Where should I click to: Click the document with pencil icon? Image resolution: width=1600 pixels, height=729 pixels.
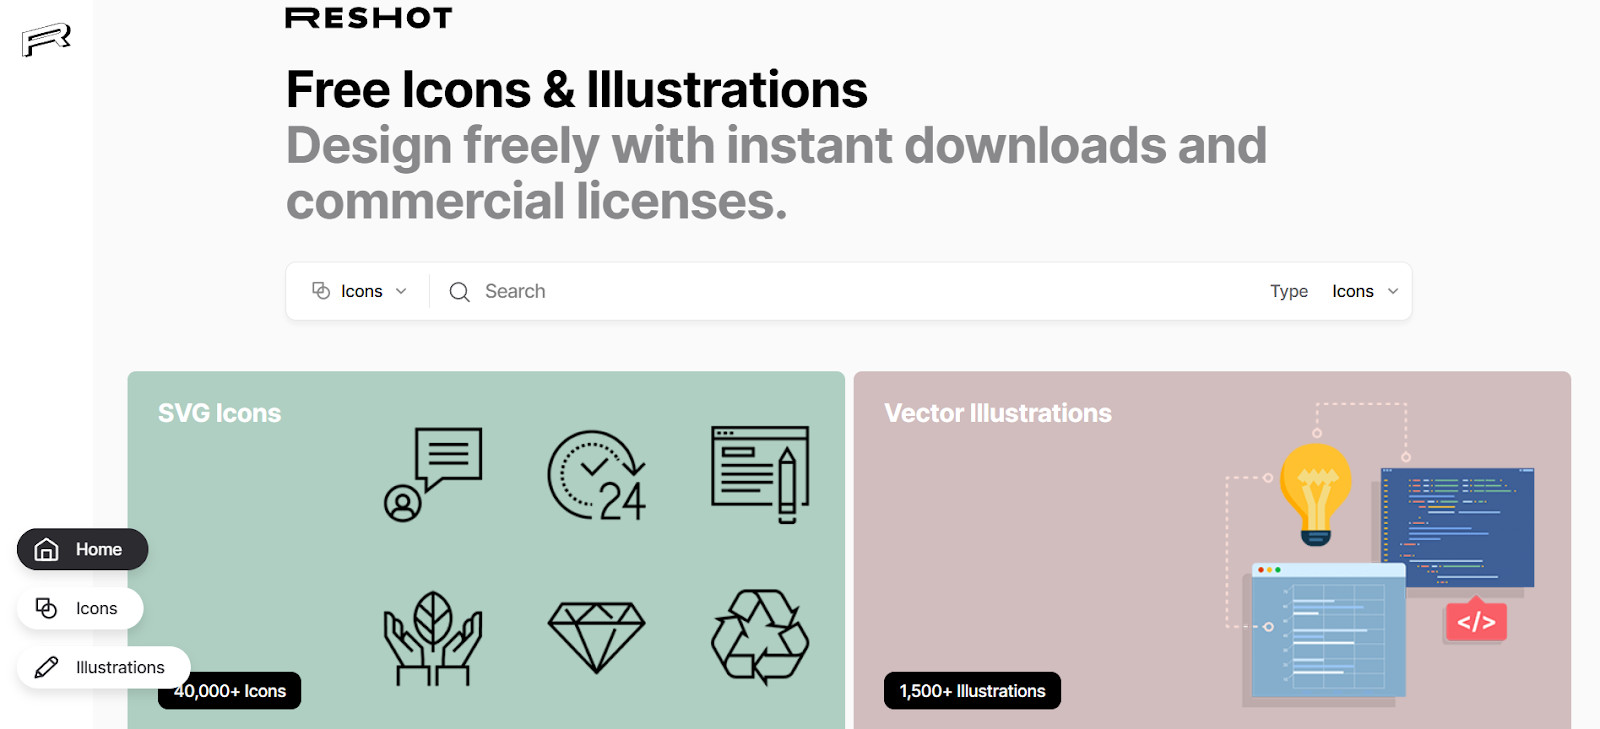pos(760,474)
